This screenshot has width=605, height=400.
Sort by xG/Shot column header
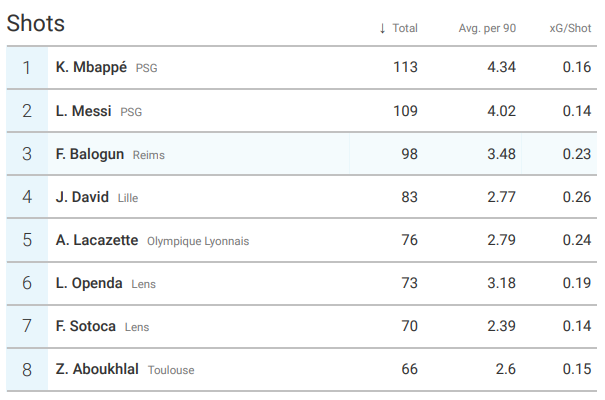click(571, 28)
